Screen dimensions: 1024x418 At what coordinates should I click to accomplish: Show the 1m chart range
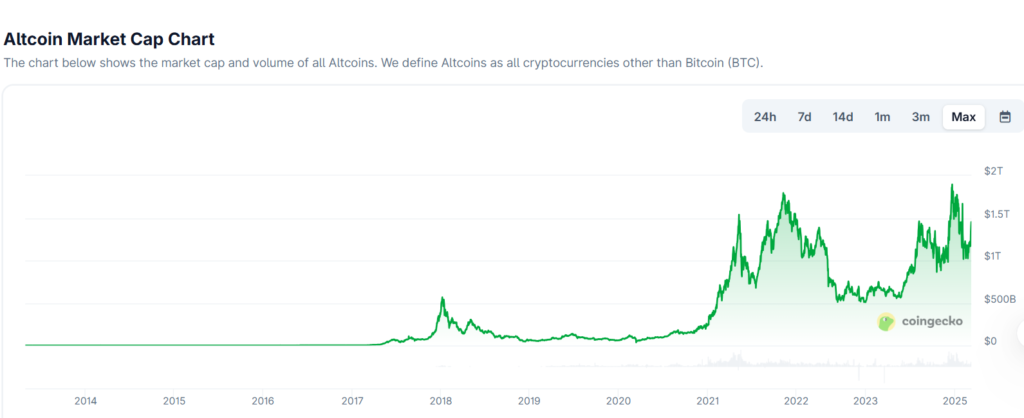click(882, 117)
